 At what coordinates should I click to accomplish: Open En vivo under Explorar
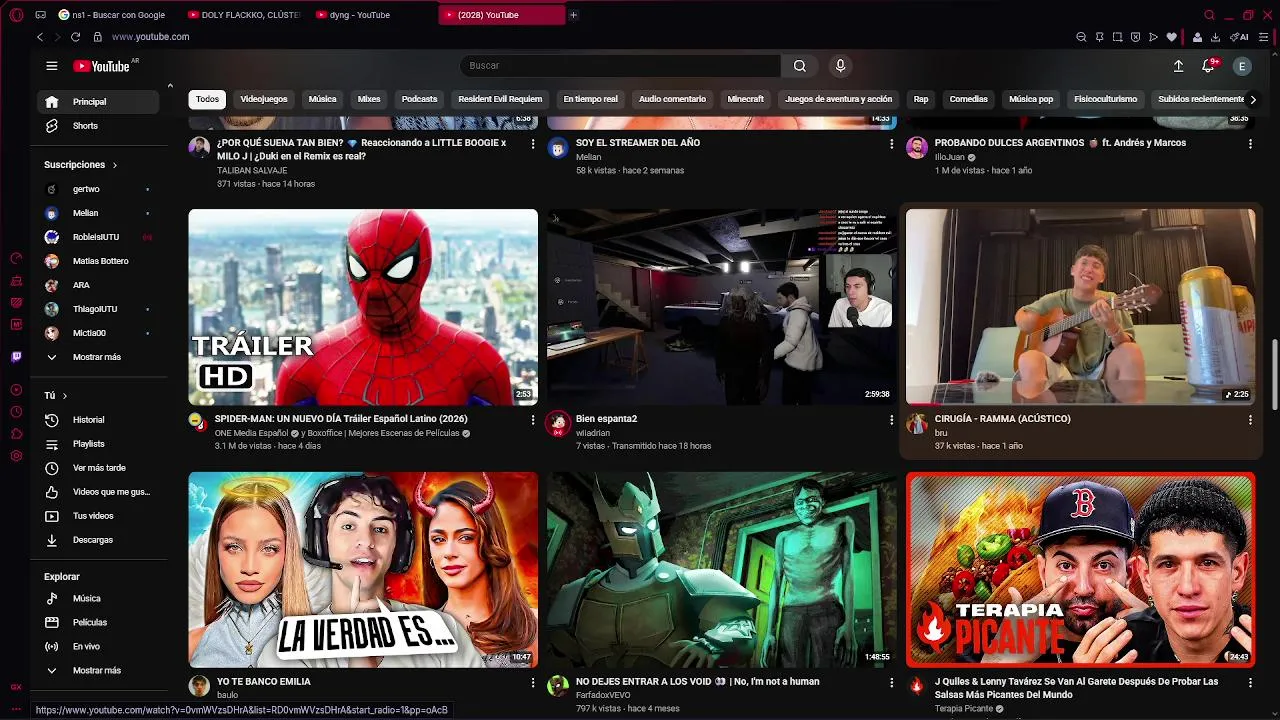click(98, 646)
